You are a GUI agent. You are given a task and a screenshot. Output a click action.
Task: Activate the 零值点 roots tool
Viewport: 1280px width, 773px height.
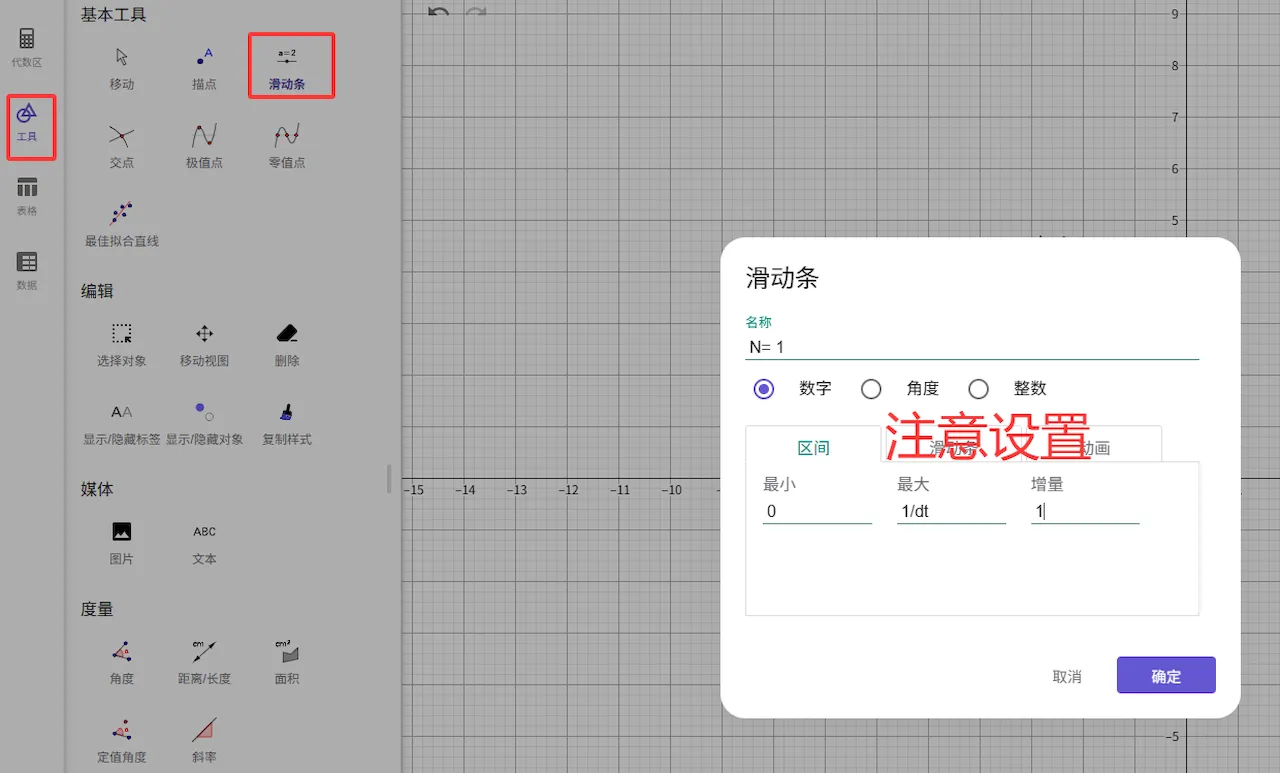click(x=287, y=144)
